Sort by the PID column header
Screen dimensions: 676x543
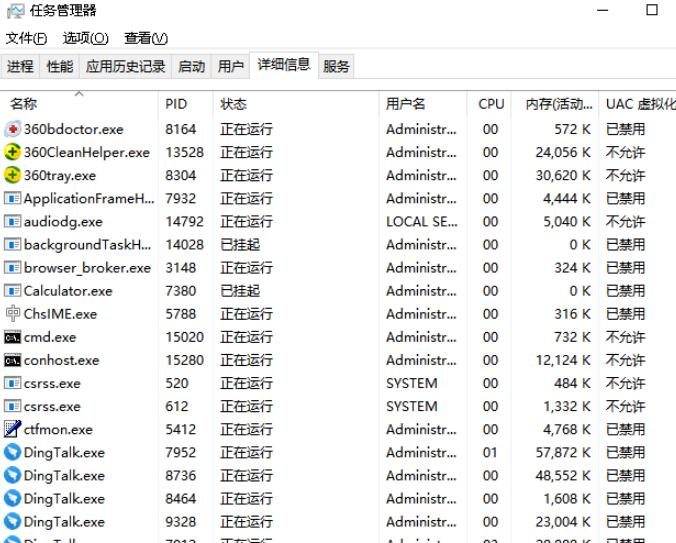186,104
